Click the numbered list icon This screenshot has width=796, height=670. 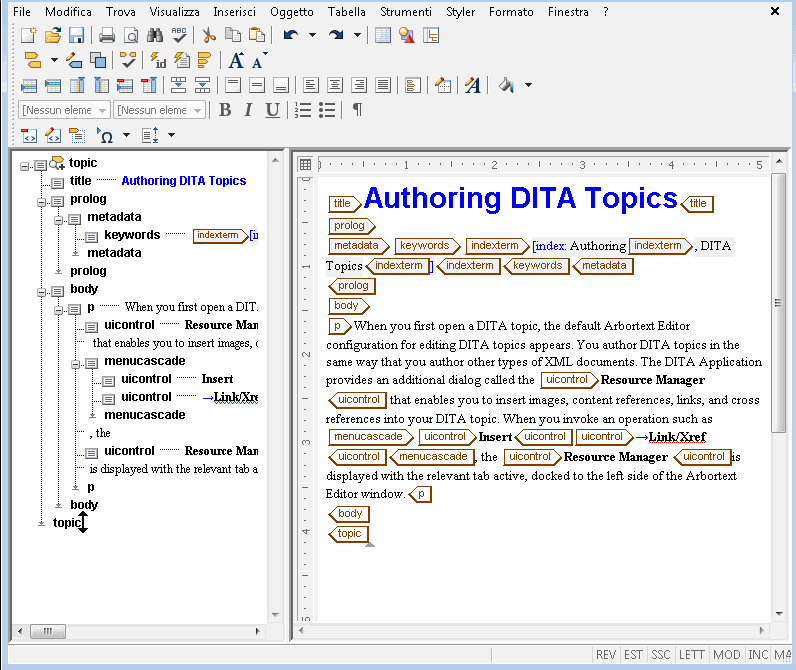303,110
